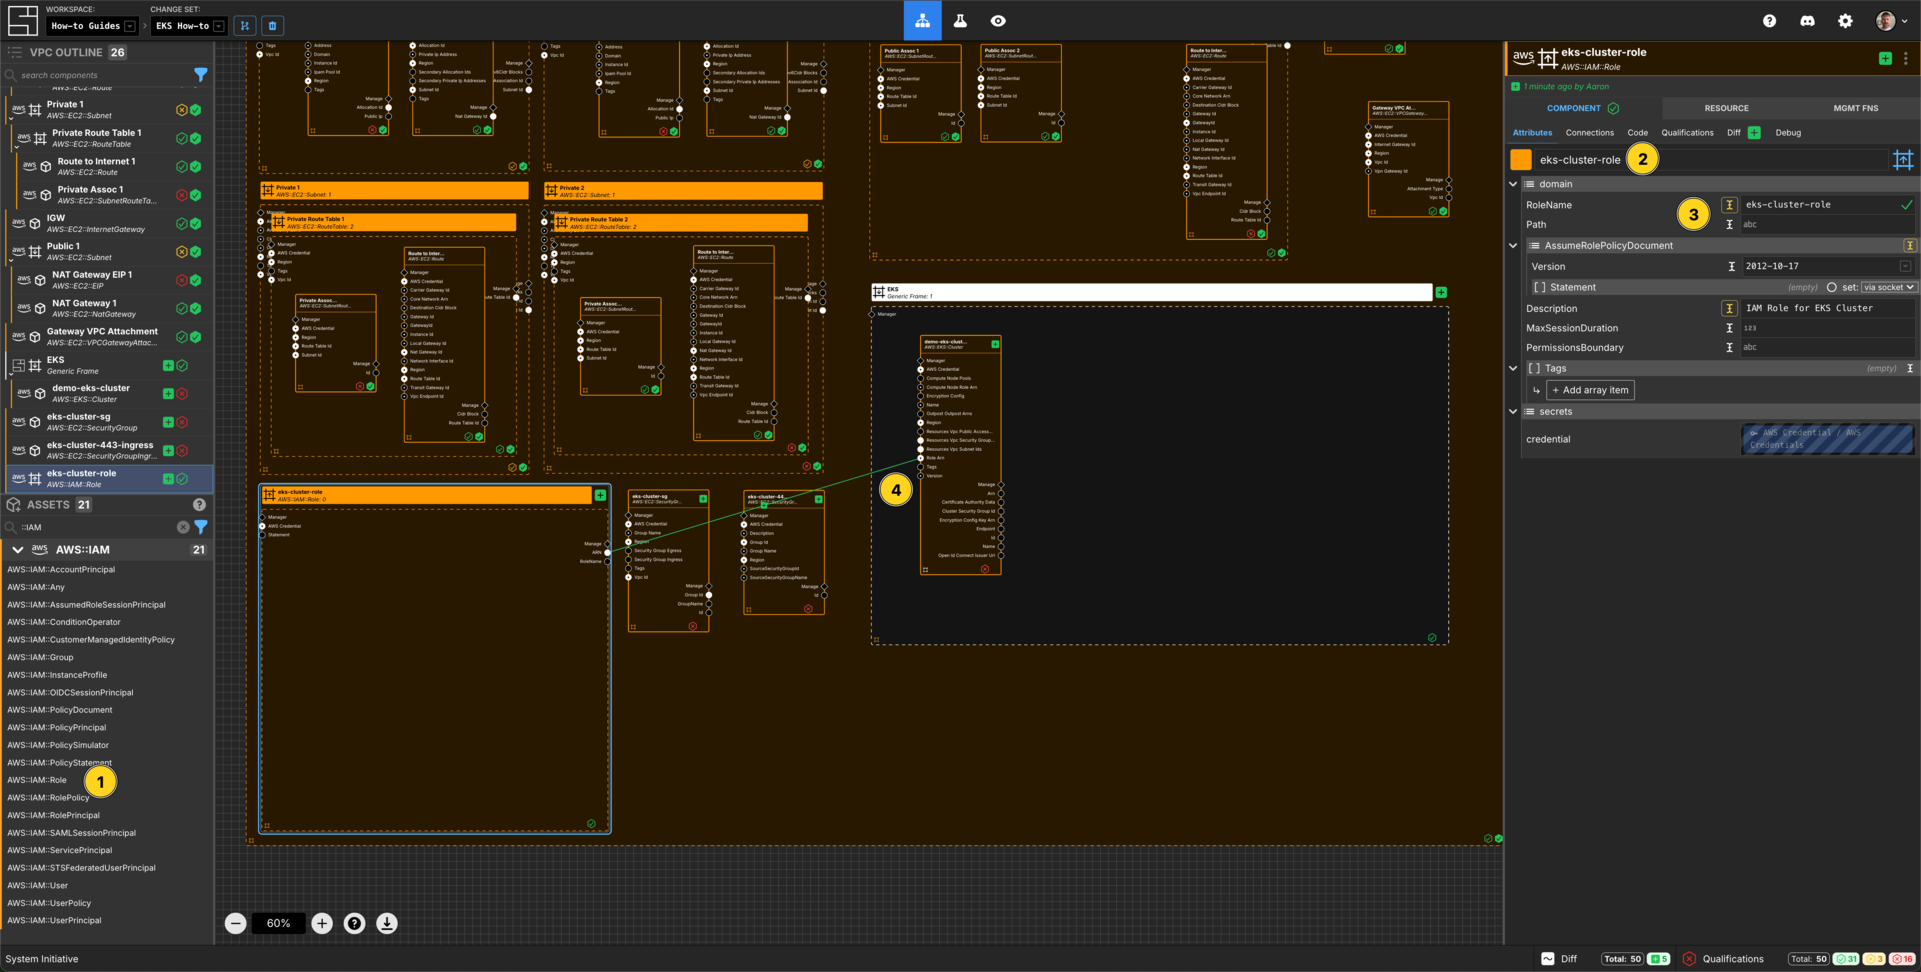Click the System Initiative logo
The width and height of the screenshot is (1921, 972).
(22, 20)
